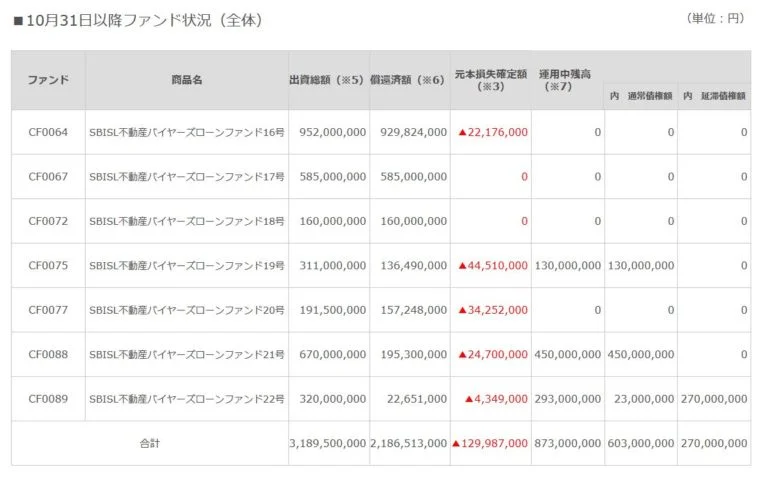Click SBISL不動産バイヤーズローンファンド20号 product name

point(187,310)
